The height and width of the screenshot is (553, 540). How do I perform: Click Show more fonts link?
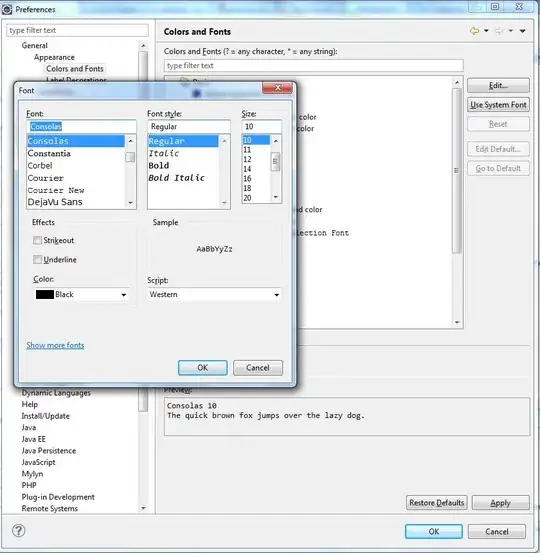click(55, 345)
